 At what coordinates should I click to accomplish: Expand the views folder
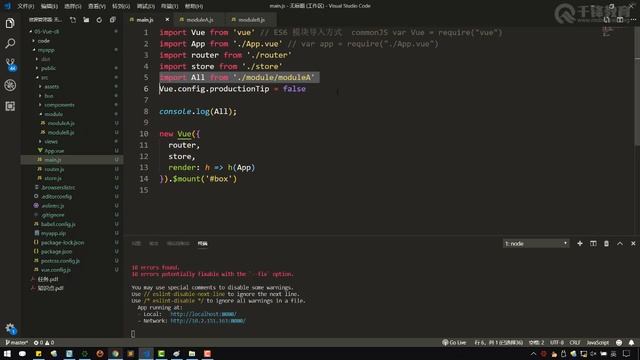[51, 142]
